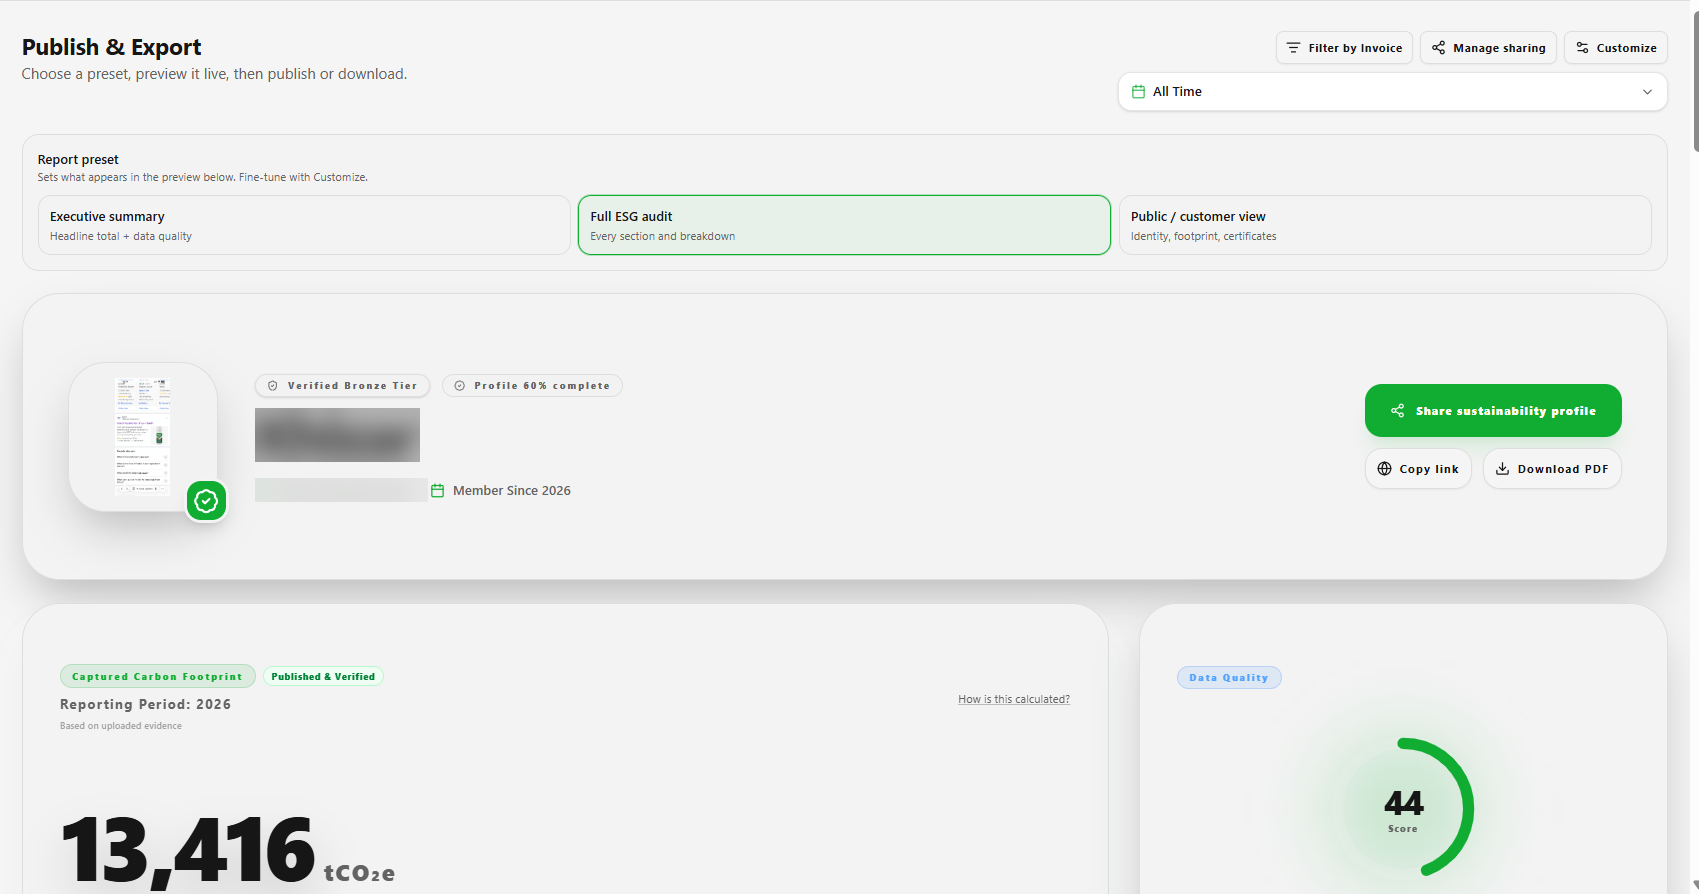Click the Based on uploaded evidence text
Viewport: 1699px width, 894px height.
(x=121, y=726)
